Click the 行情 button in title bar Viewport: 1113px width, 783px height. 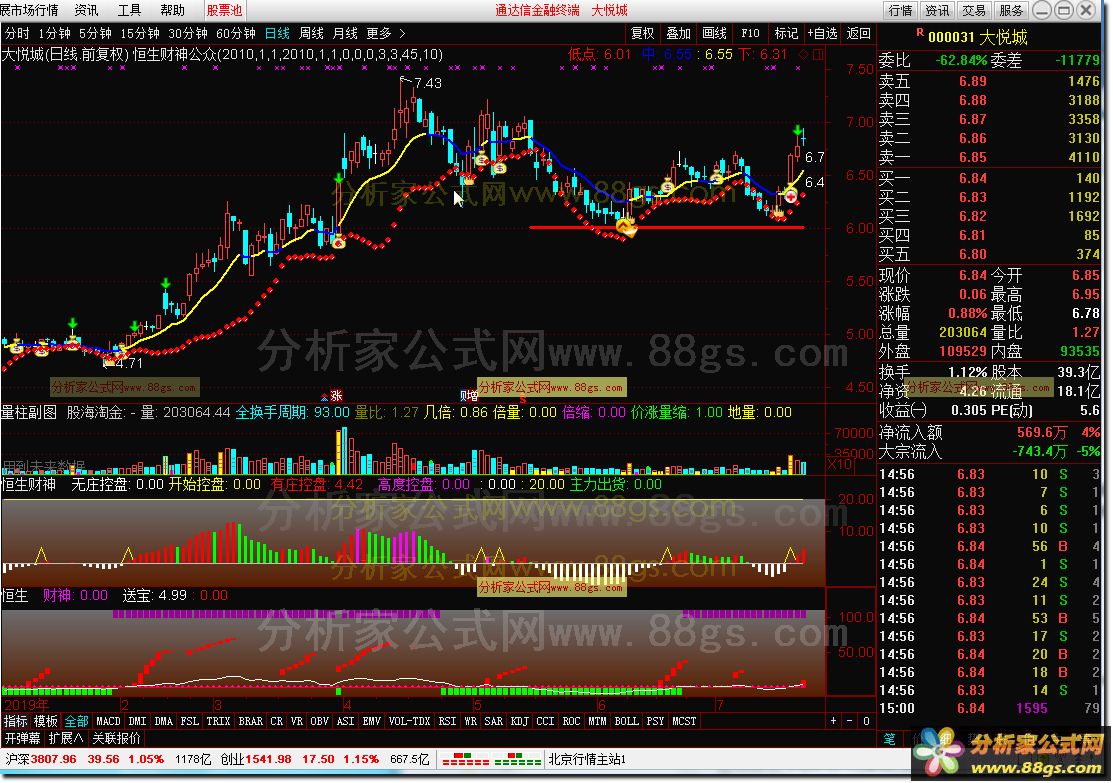coord(901,10)
